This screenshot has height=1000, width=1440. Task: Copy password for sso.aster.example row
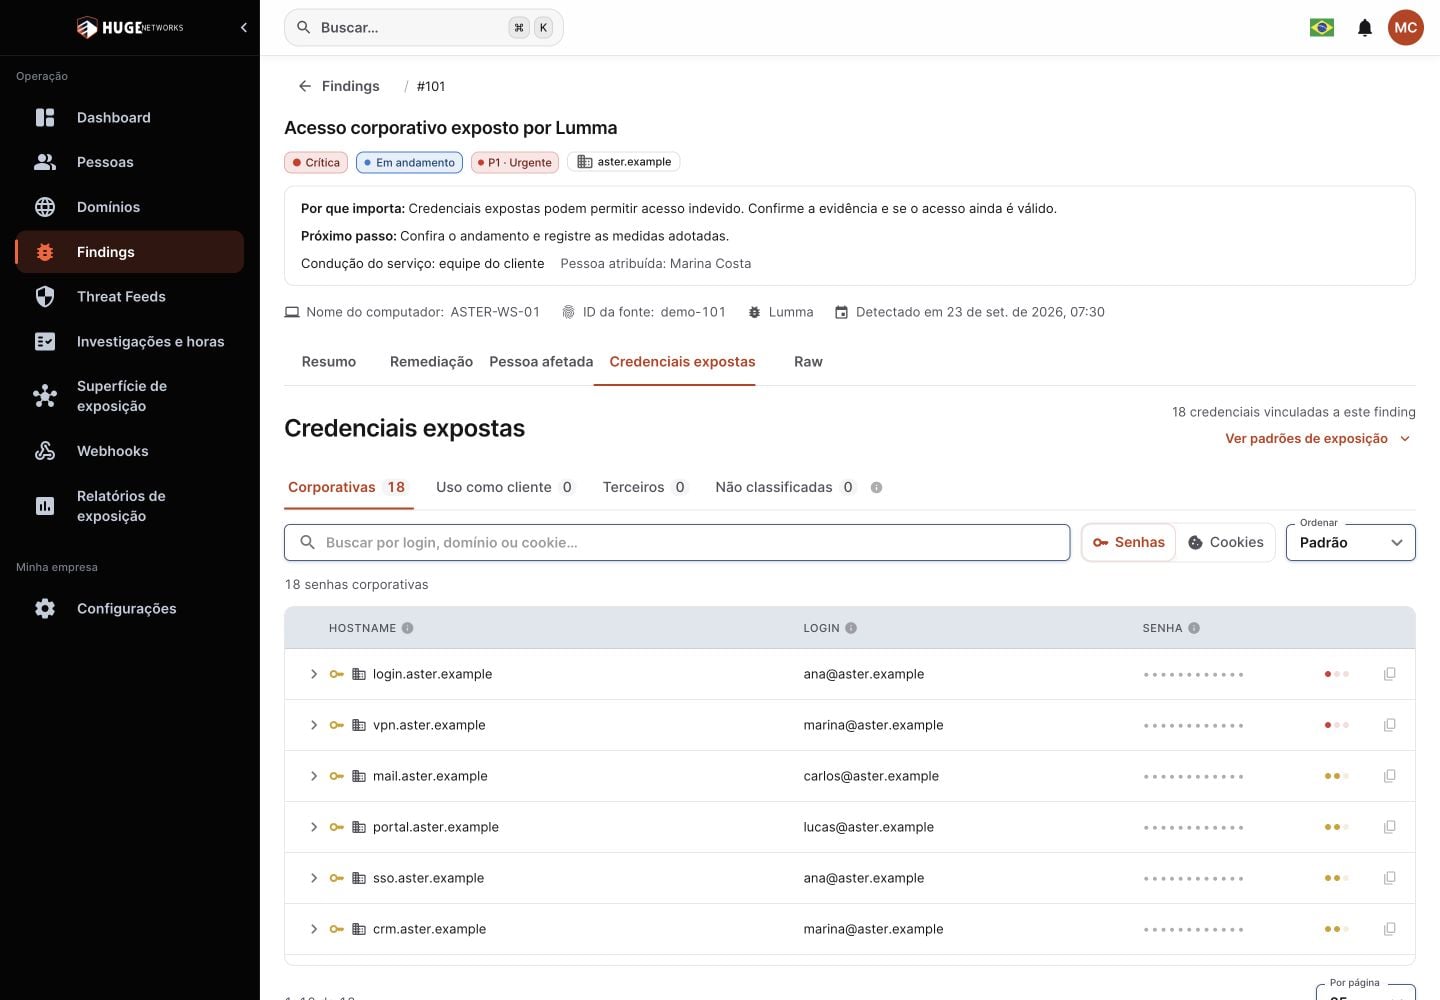[1389, 878]
